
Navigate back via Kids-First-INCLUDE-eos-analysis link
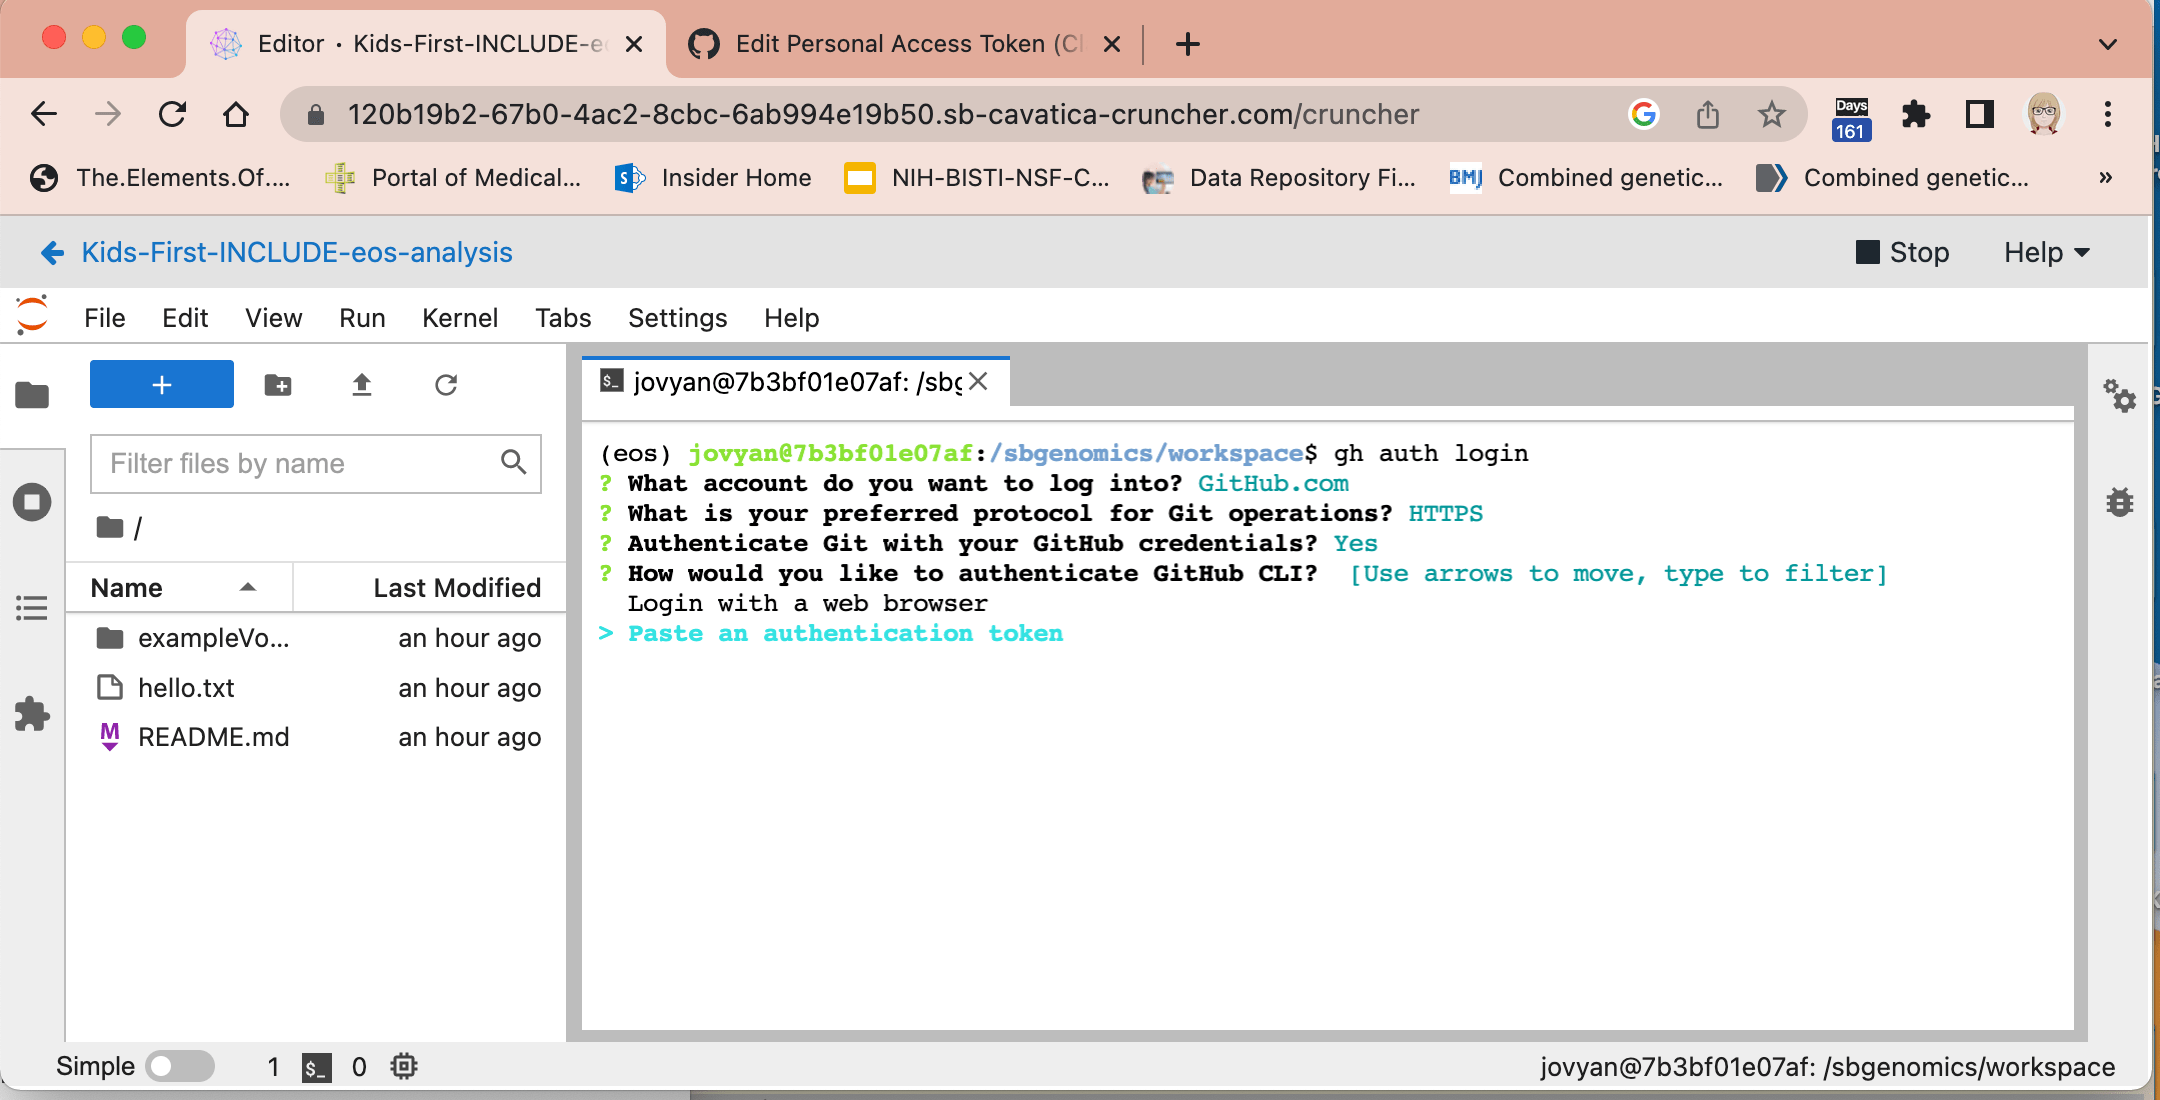(296, 252)
